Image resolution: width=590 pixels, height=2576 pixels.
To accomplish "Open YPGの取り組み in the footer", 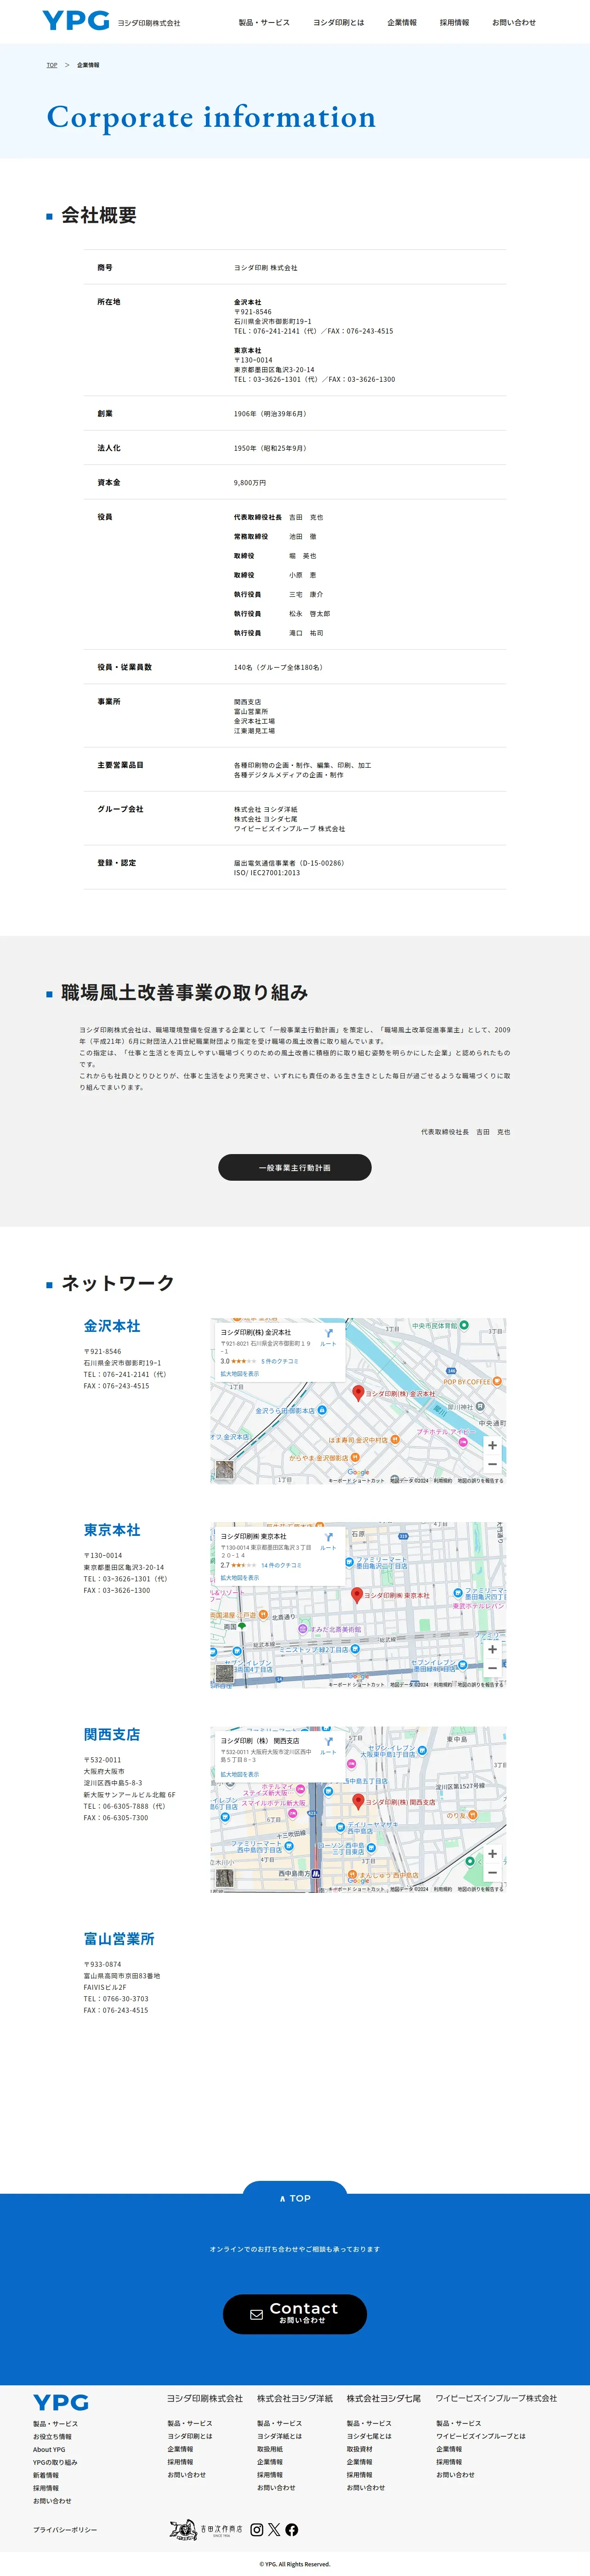I will (x=55, y=2462).
